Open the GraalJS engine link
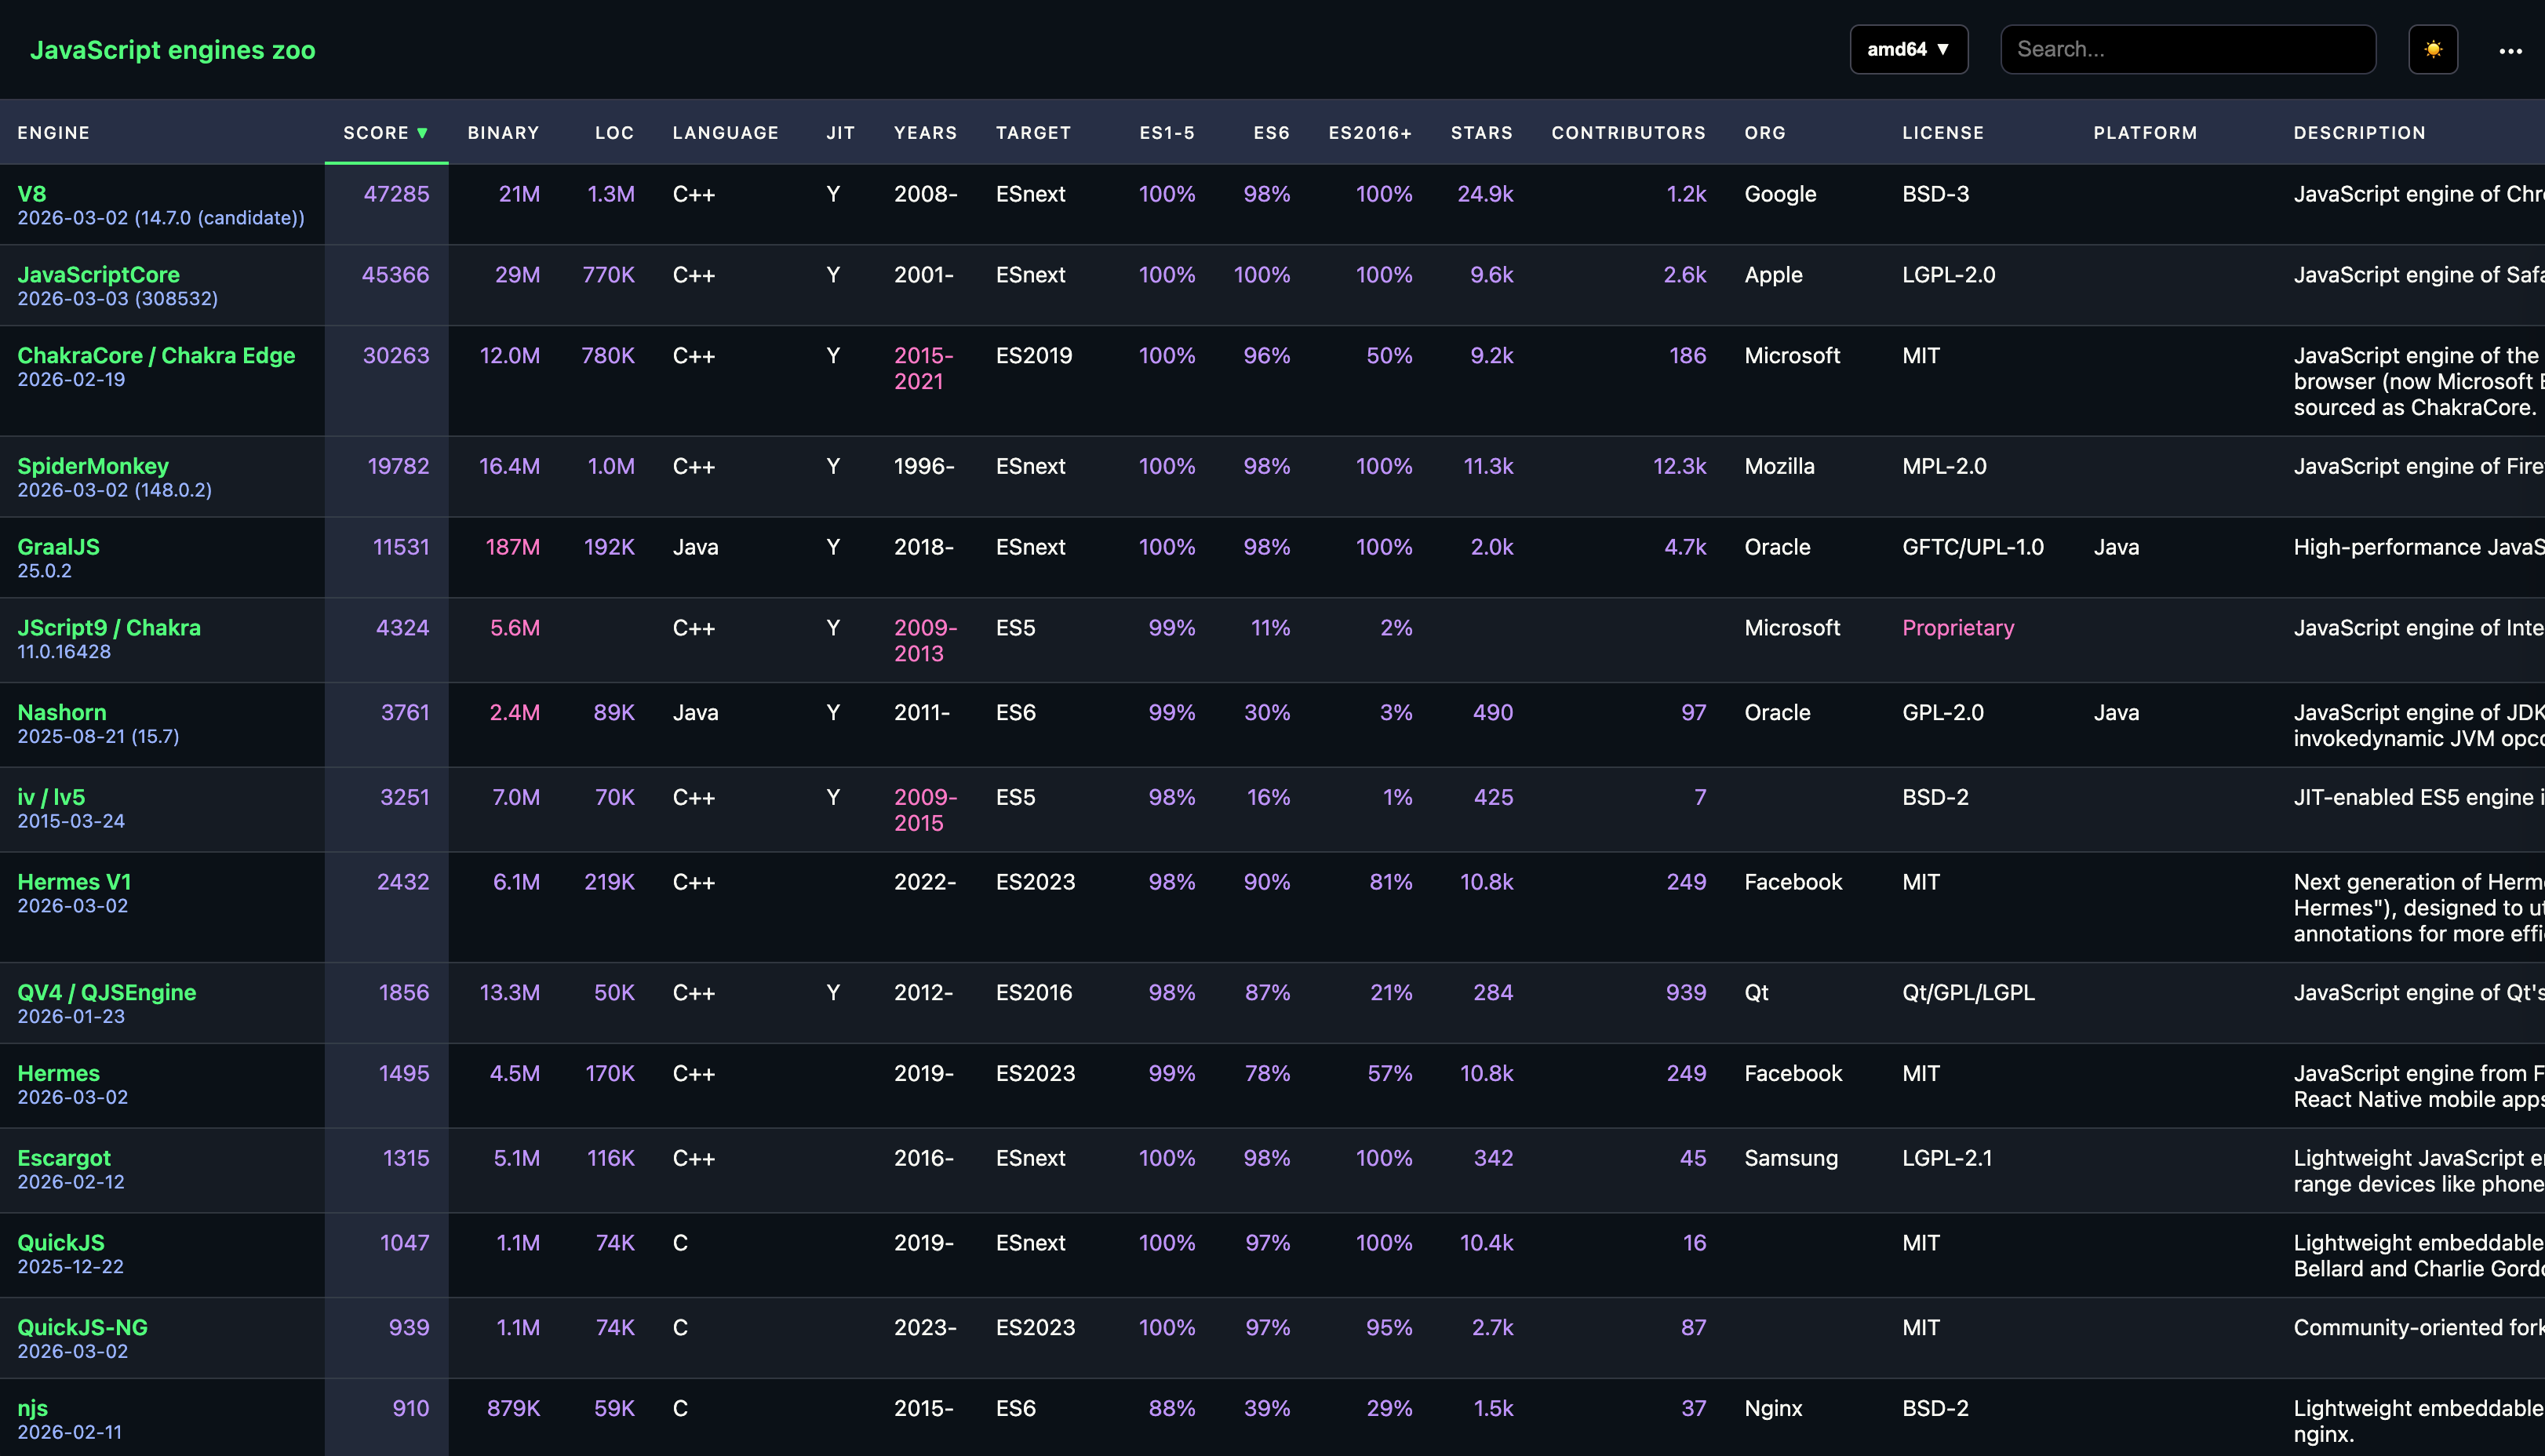 pos(58,547)
